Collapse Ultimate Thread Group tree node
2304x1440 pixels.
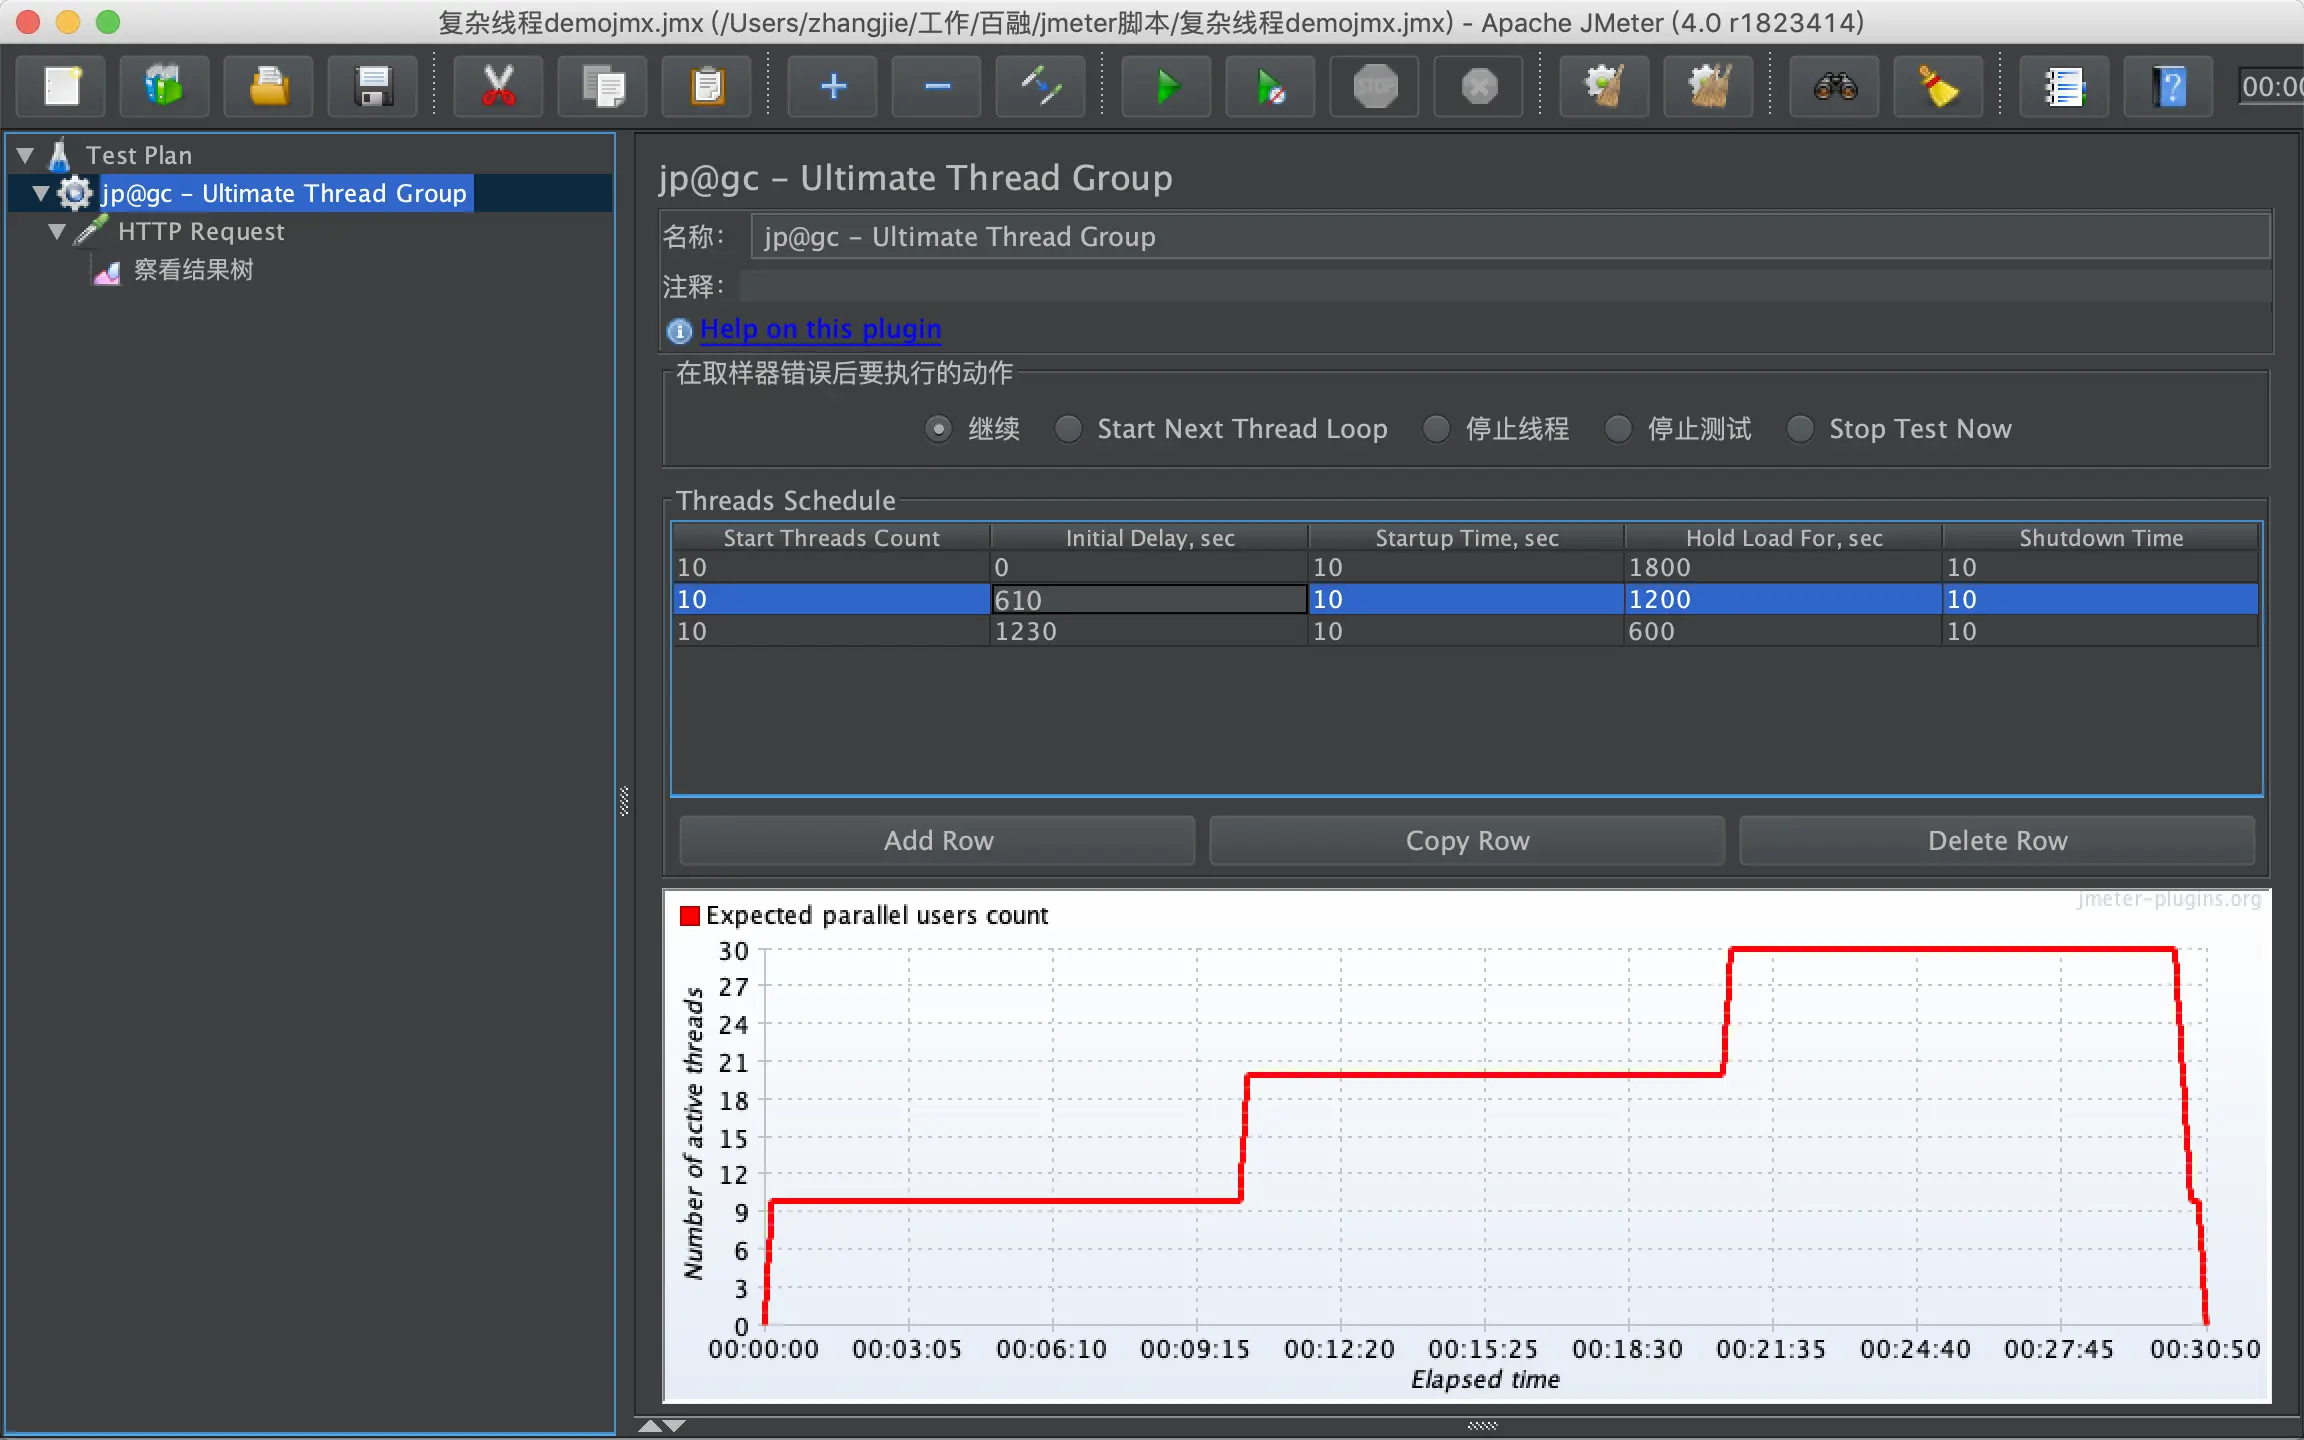pos(41,193)
